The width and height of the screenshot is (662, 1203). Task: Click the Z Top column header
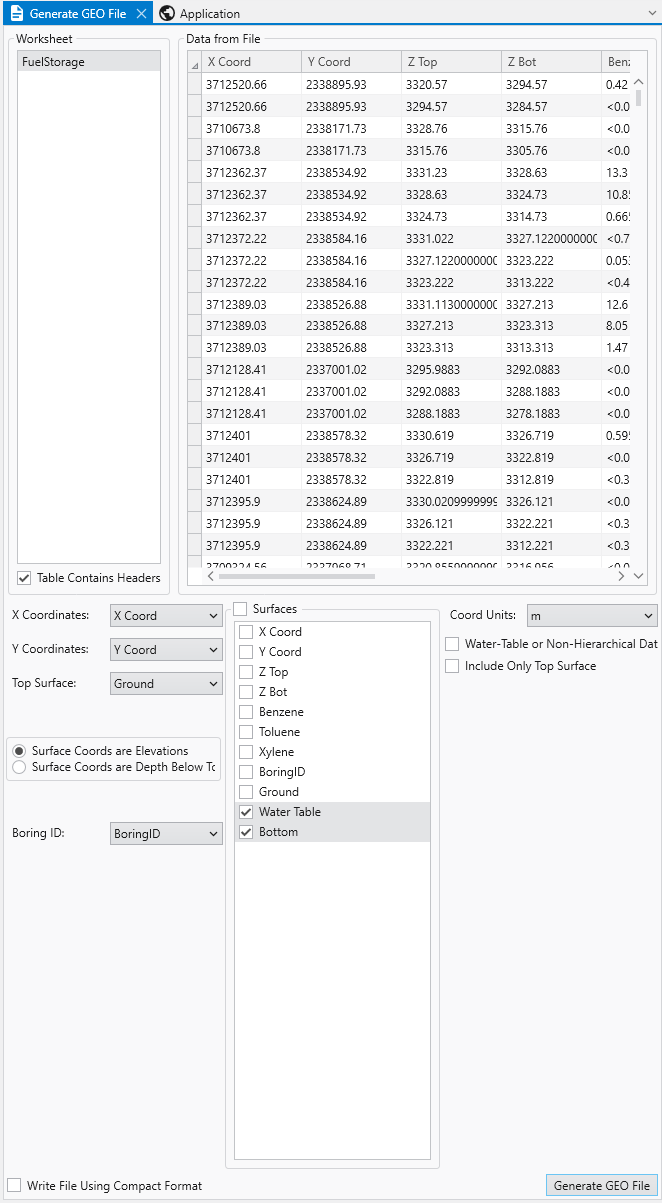(450, 62)
